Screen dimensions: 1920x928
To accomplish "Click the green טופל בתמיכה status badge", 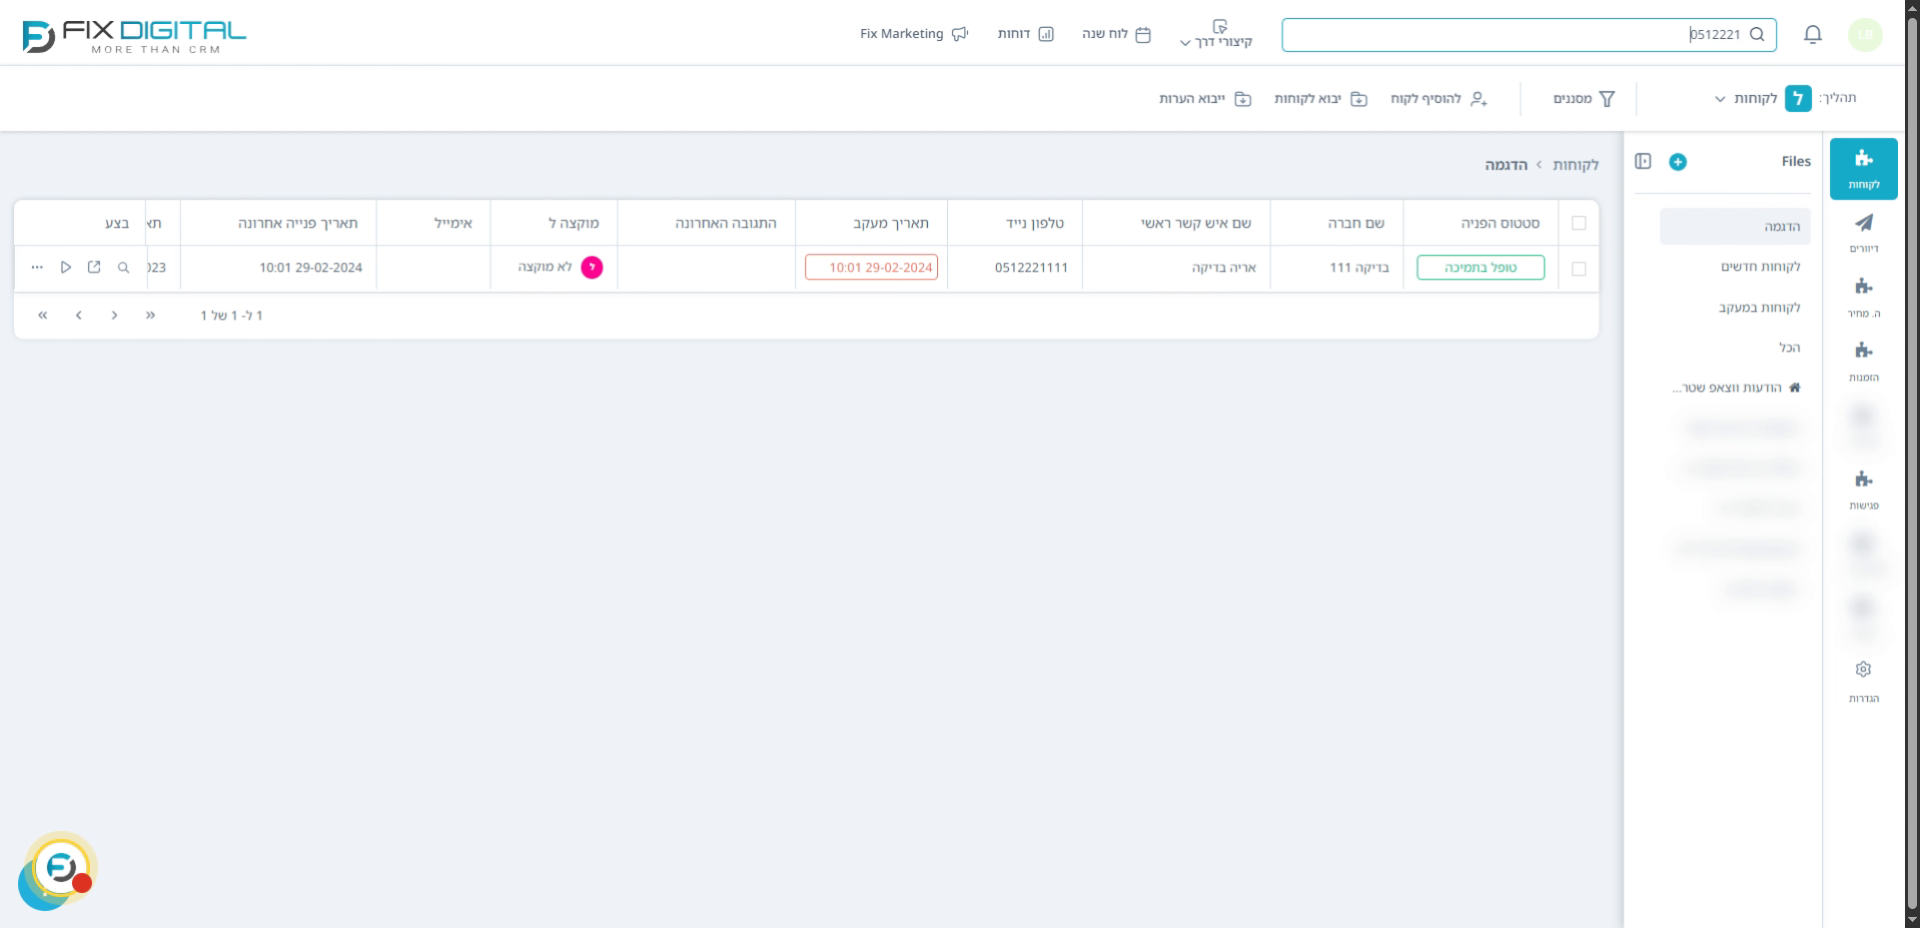I will point(1480,268).
